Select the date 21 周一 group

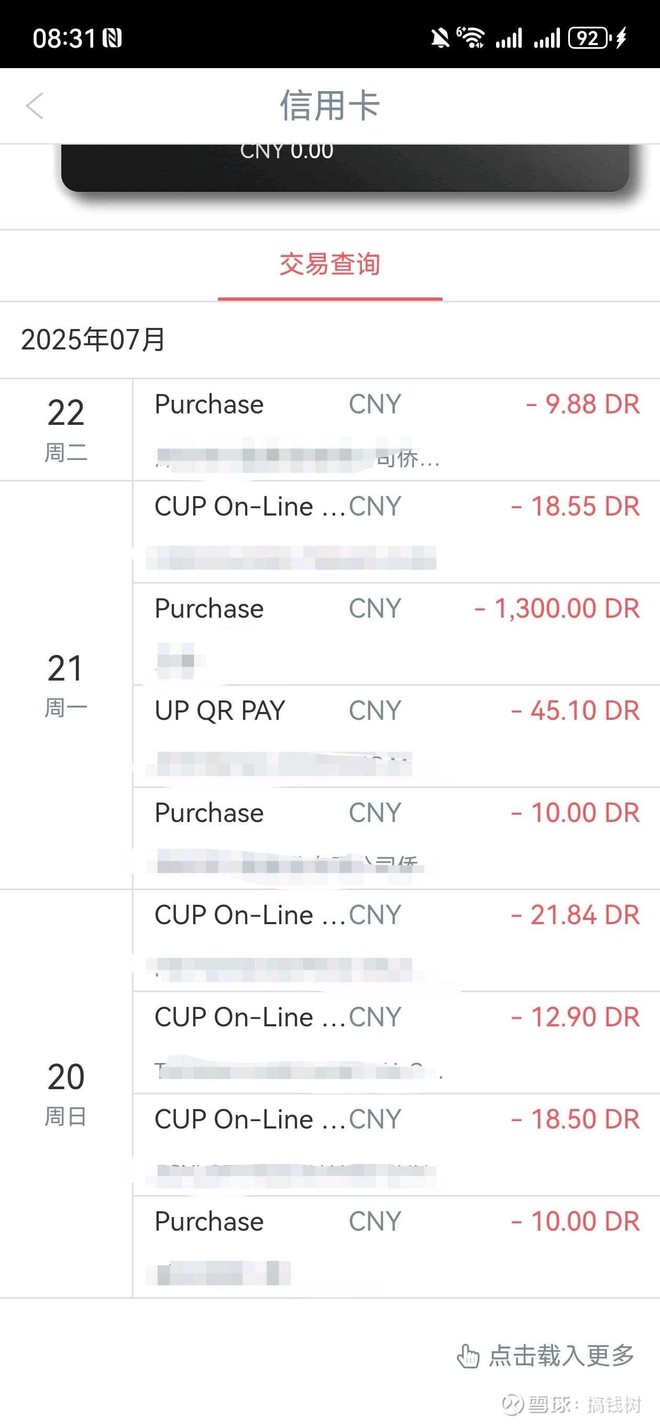click(x=66, y=685)
